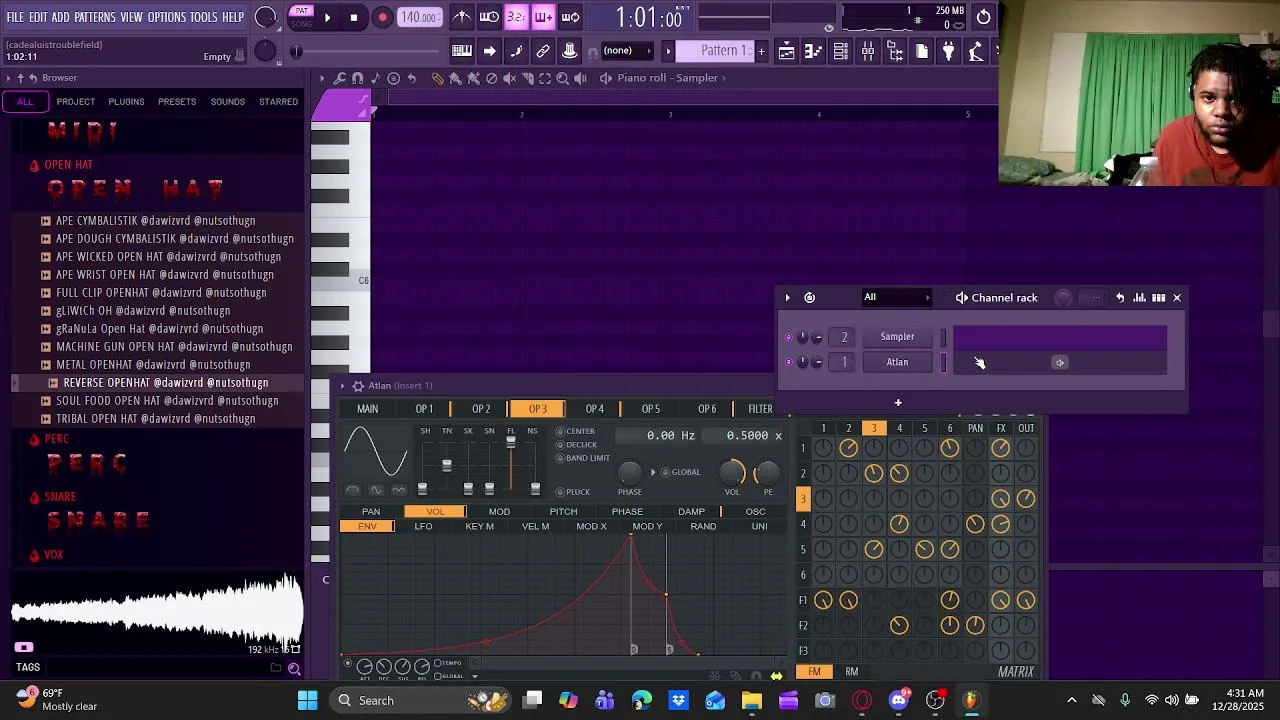Open the Channel rack All filter dropdown
Screen dimensions: 1280x720
pos(896,297)
